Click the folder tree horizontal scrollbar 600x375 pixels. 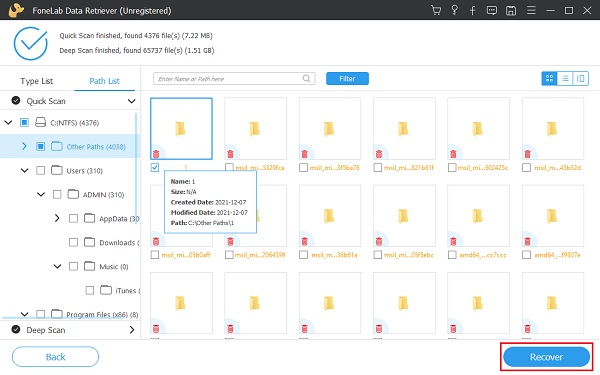point(62,318)
